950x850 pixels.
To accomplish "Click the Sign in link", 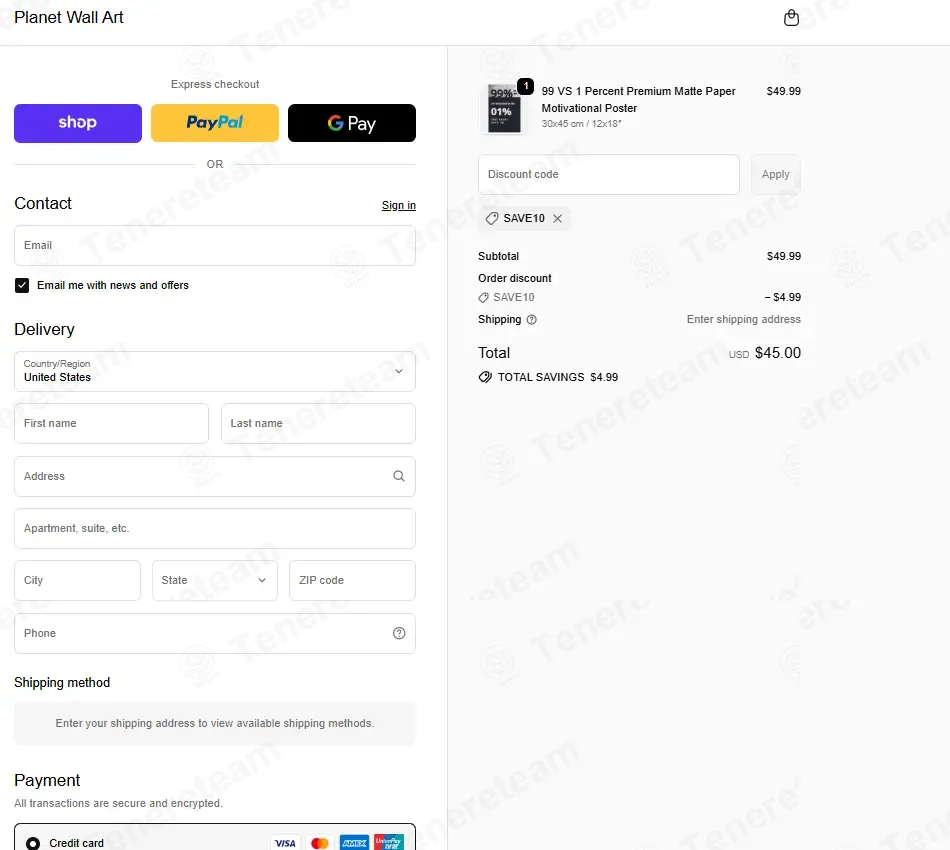I will (399, 205).
